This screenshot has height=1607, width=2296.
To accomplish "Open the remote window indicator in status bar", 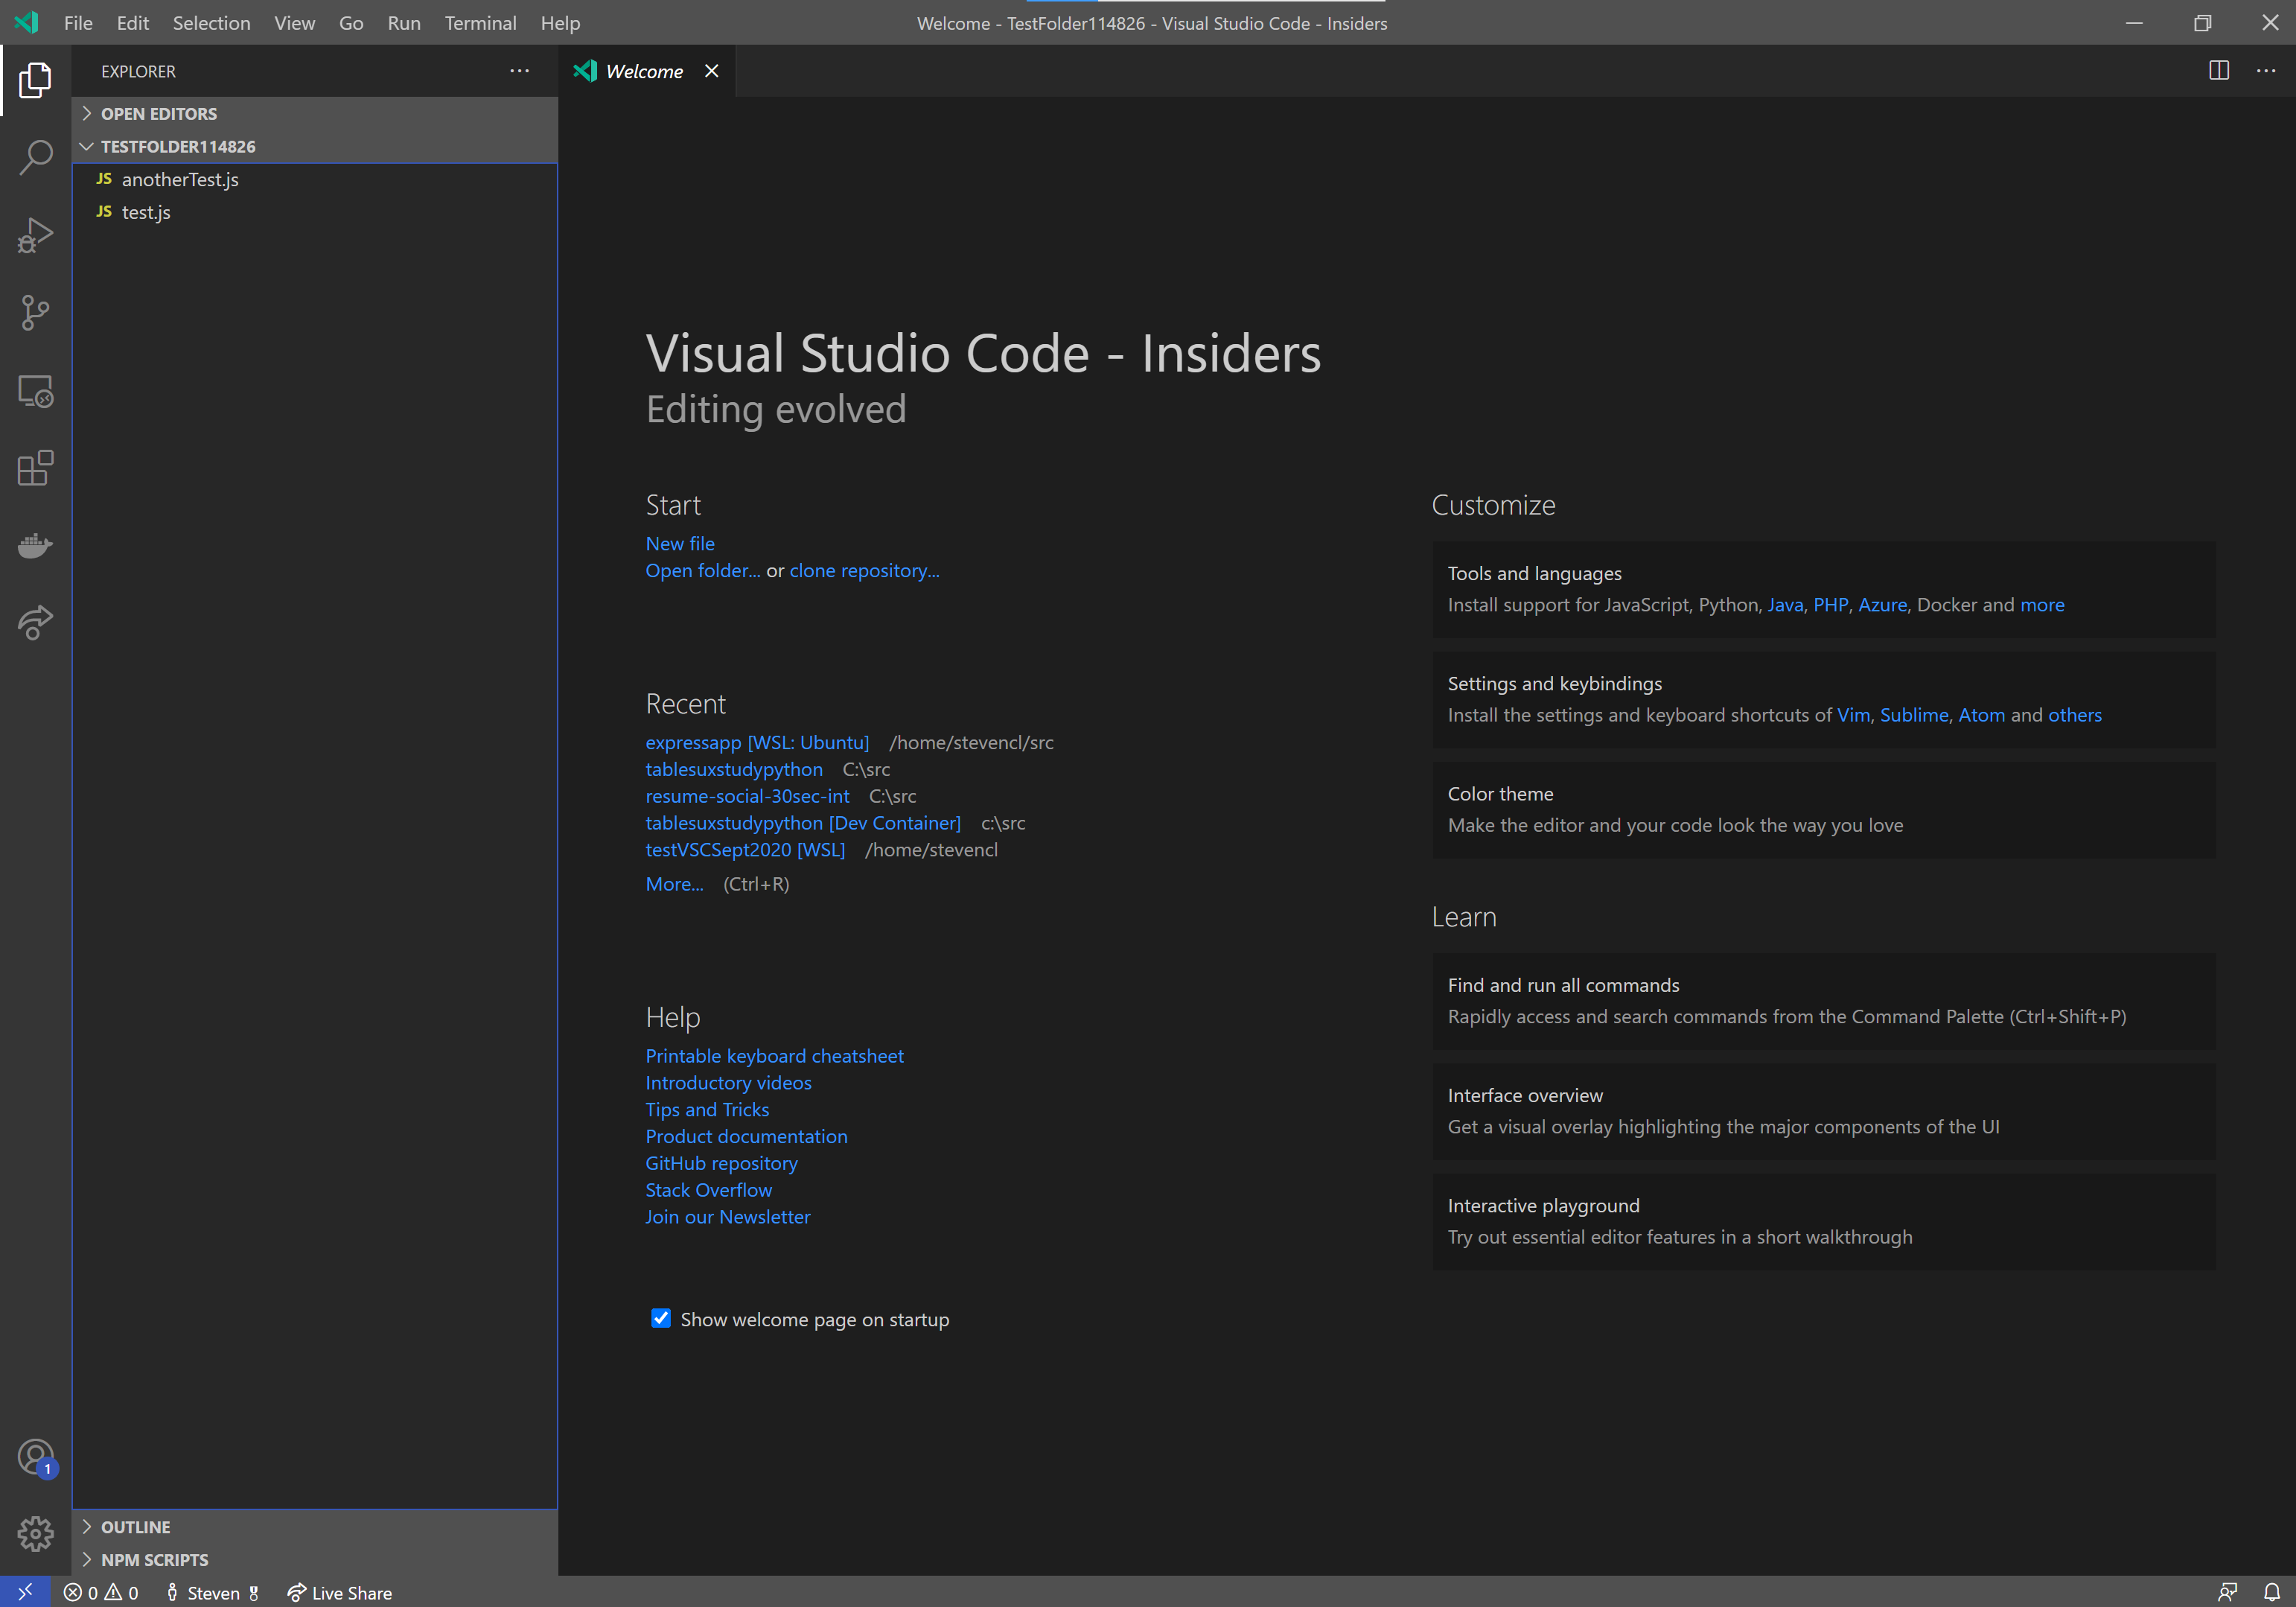I will (25, 1591).
